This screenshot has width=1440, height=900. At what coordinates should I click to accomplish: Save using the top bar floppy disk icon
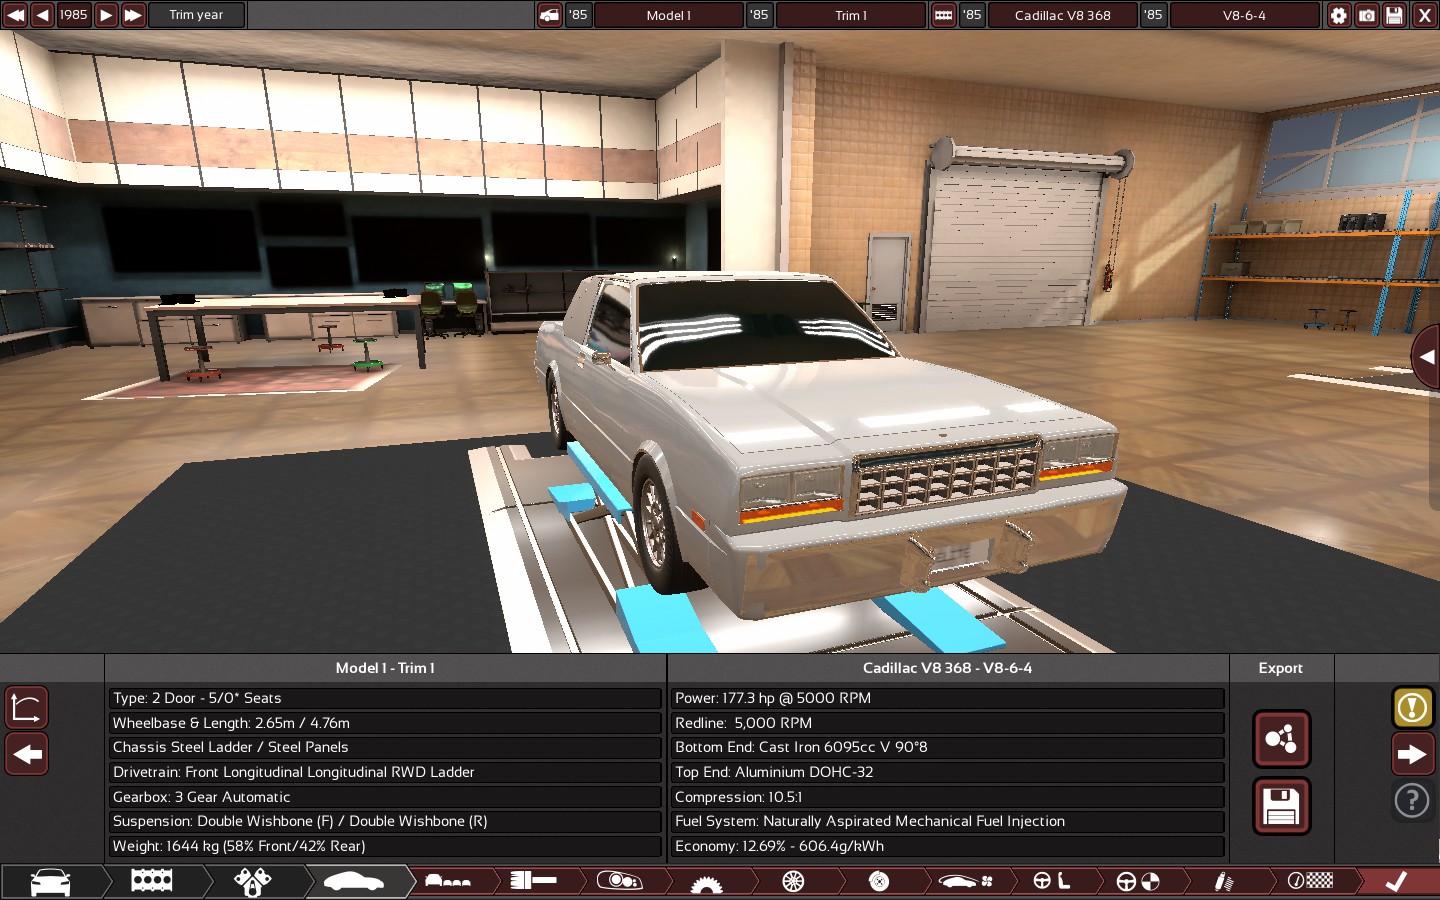(x=1395, y=15)
